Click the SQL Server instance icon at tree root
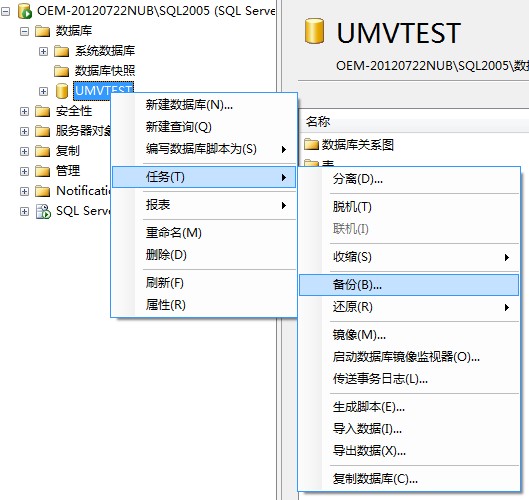529x500 pixels. [25, 11]
